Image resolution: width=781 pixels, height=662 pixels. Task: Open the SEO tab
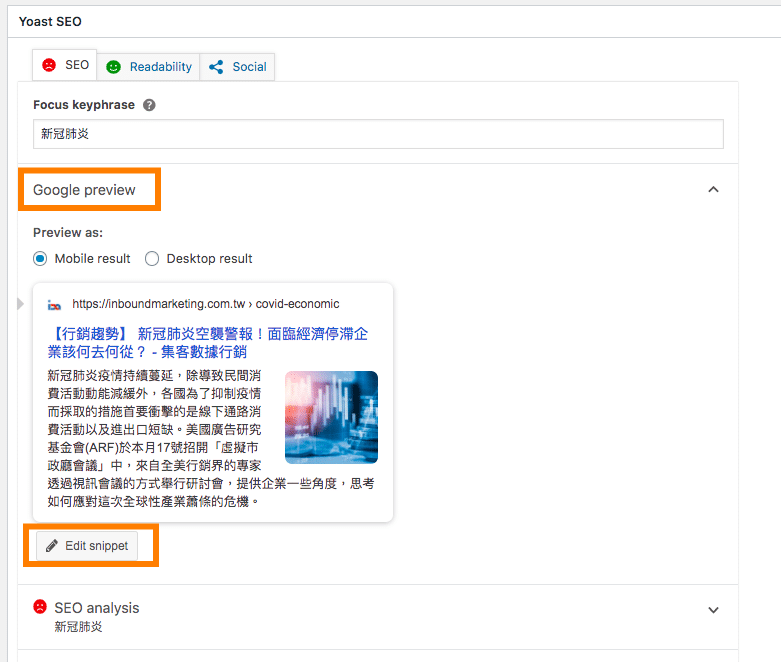65,65
